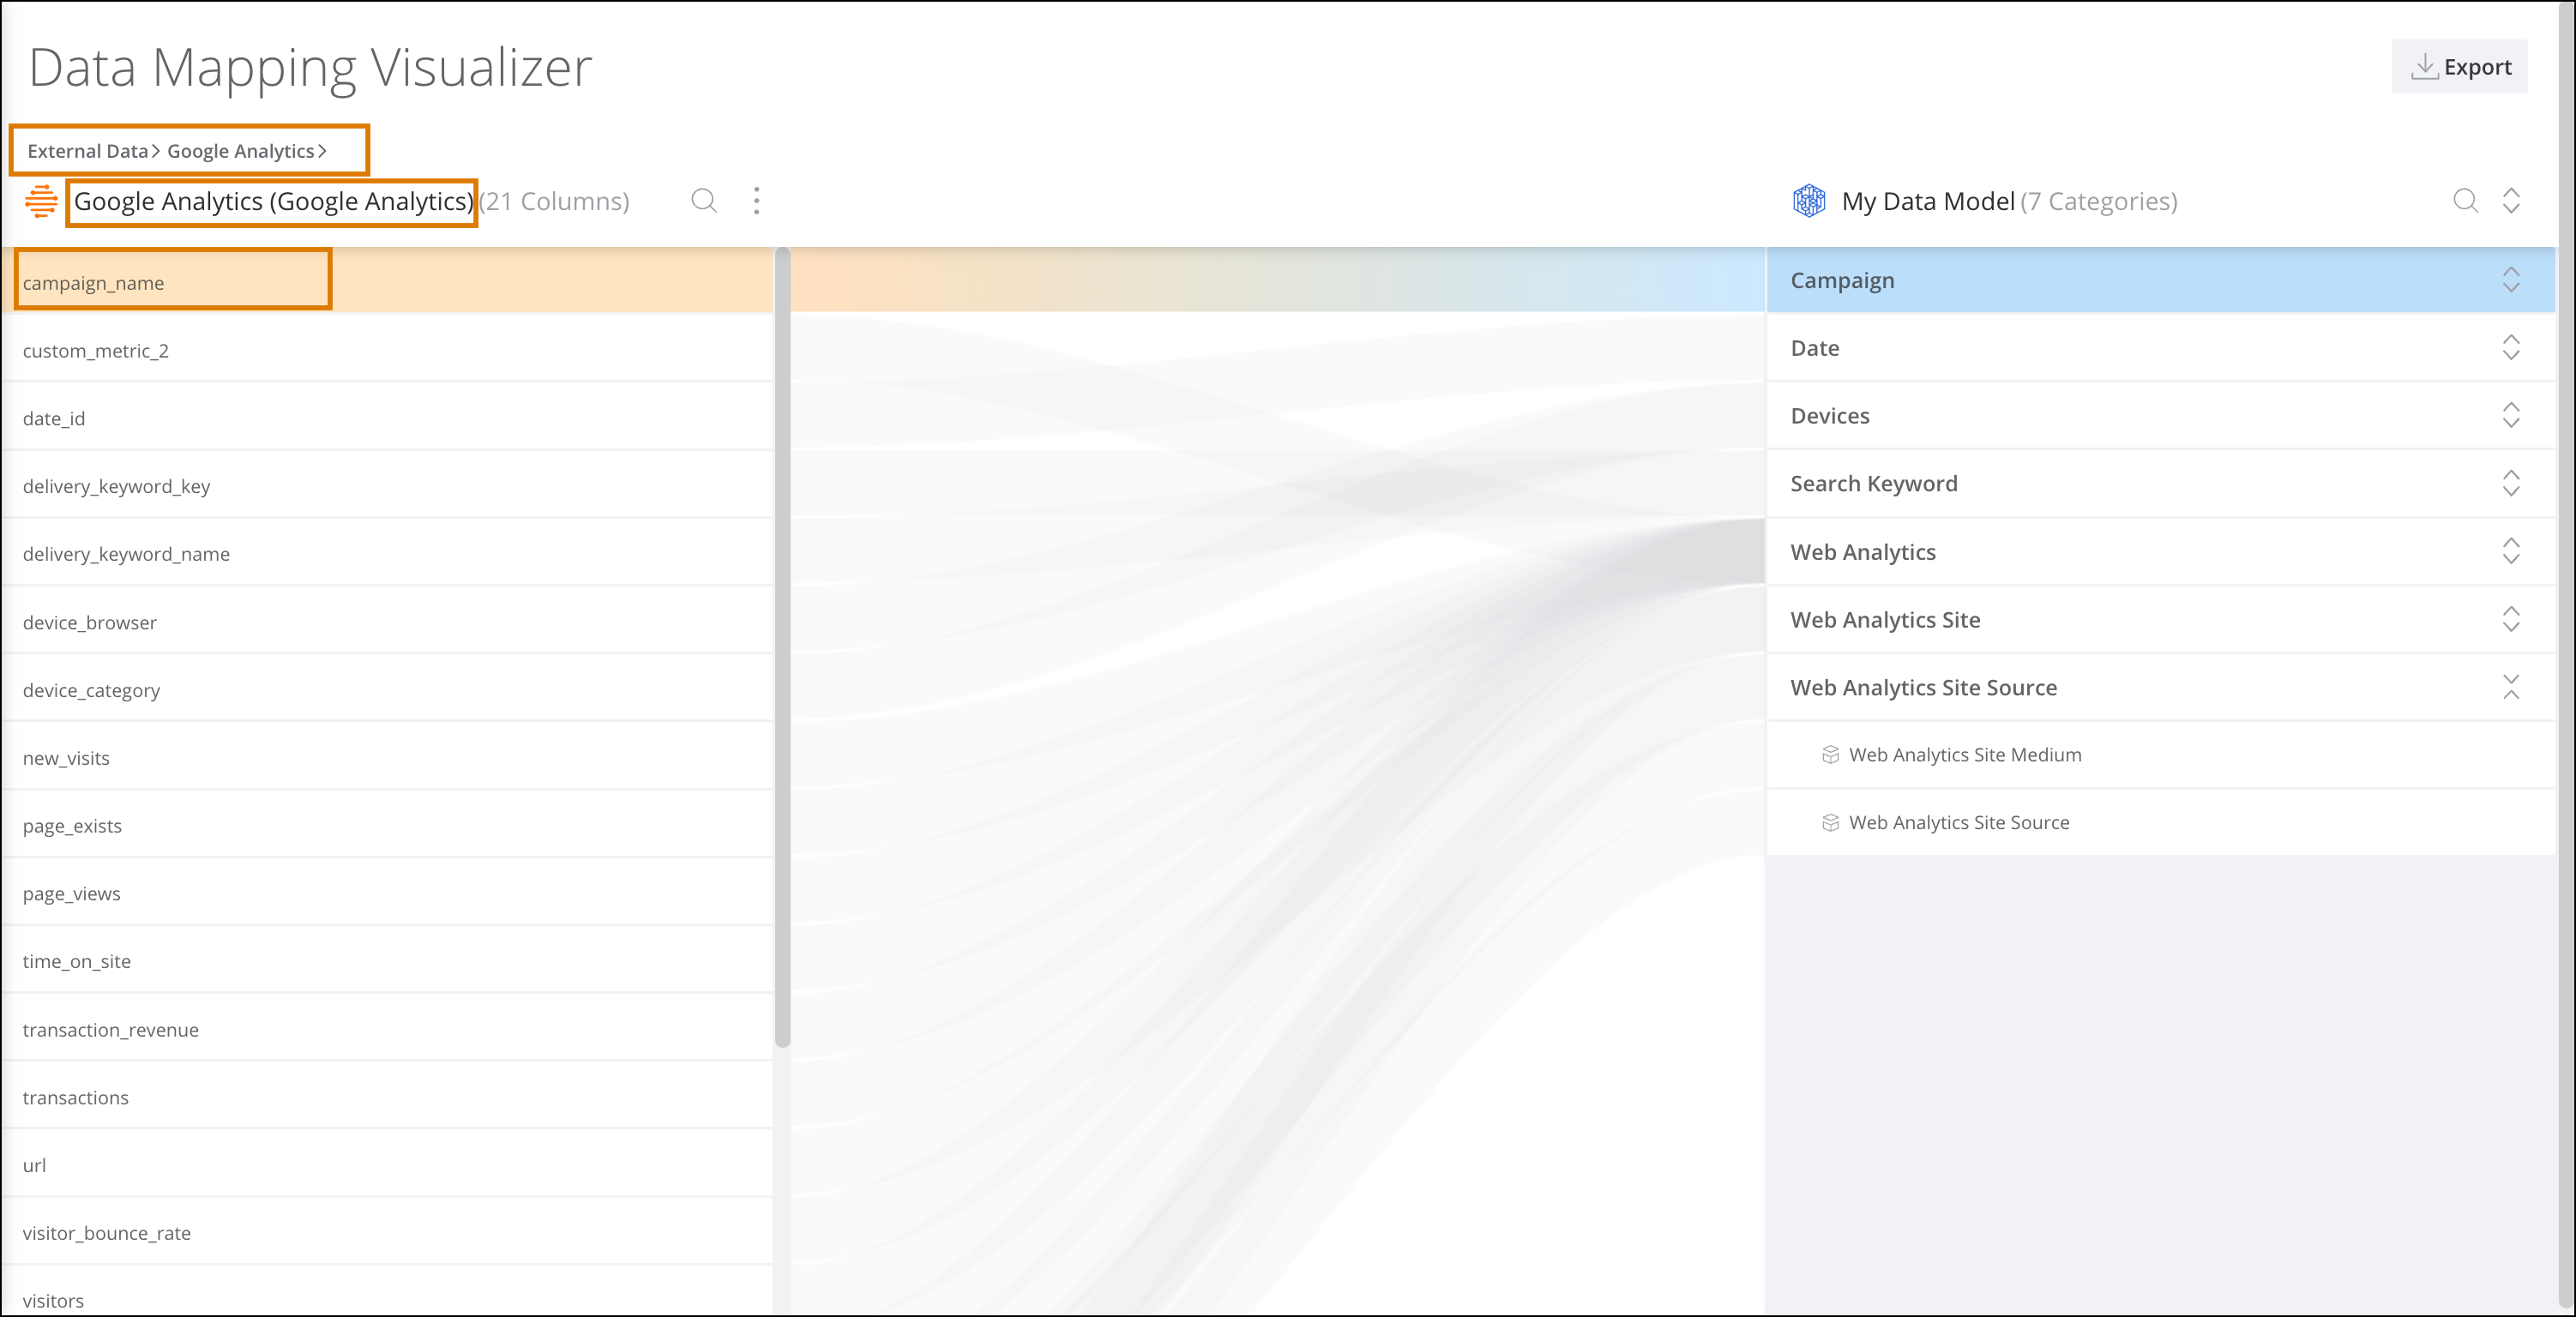Collapse the Web Analytics Site Source category
Screen dimensions: 2576x1317
point(2511,687)
